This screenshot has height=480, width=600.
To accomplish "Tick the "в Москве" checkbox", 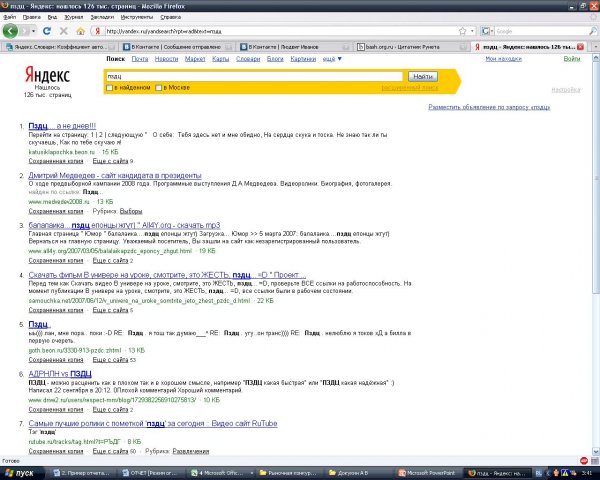I will coord(160,88).
